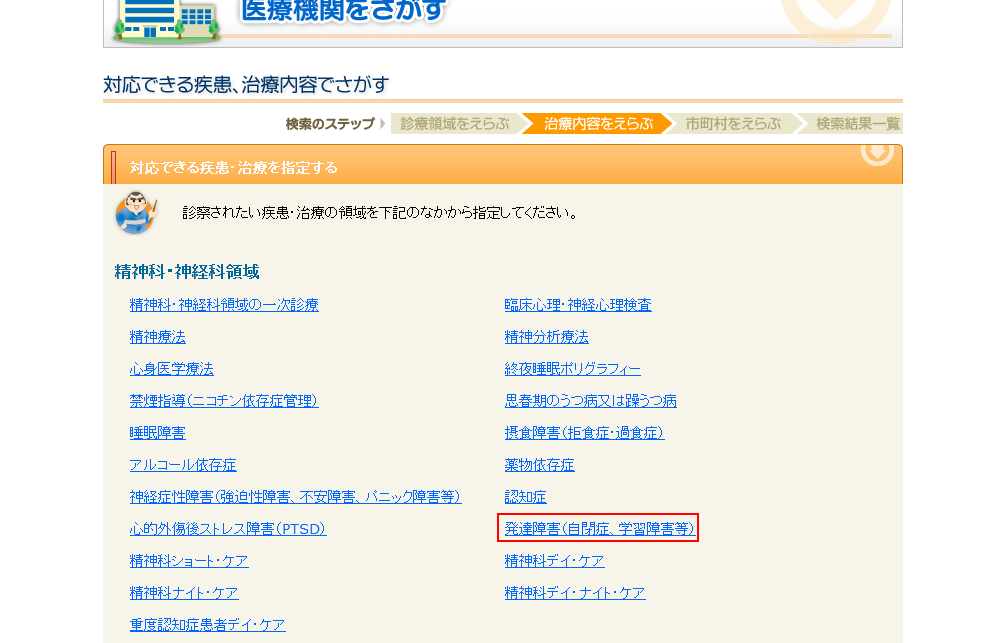Go to 診療領域をえらぶ step

(x=455, y=124)
